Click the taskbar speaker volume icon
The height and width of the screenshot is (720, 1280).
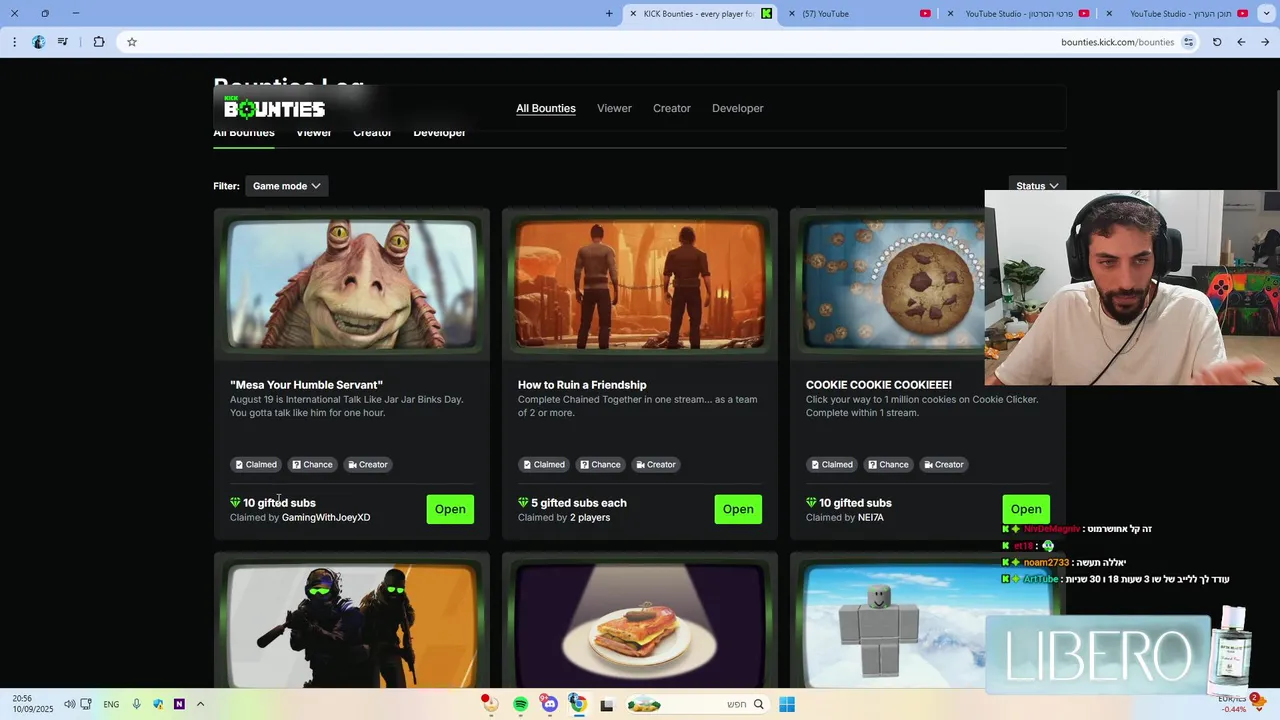pos(69,704)
